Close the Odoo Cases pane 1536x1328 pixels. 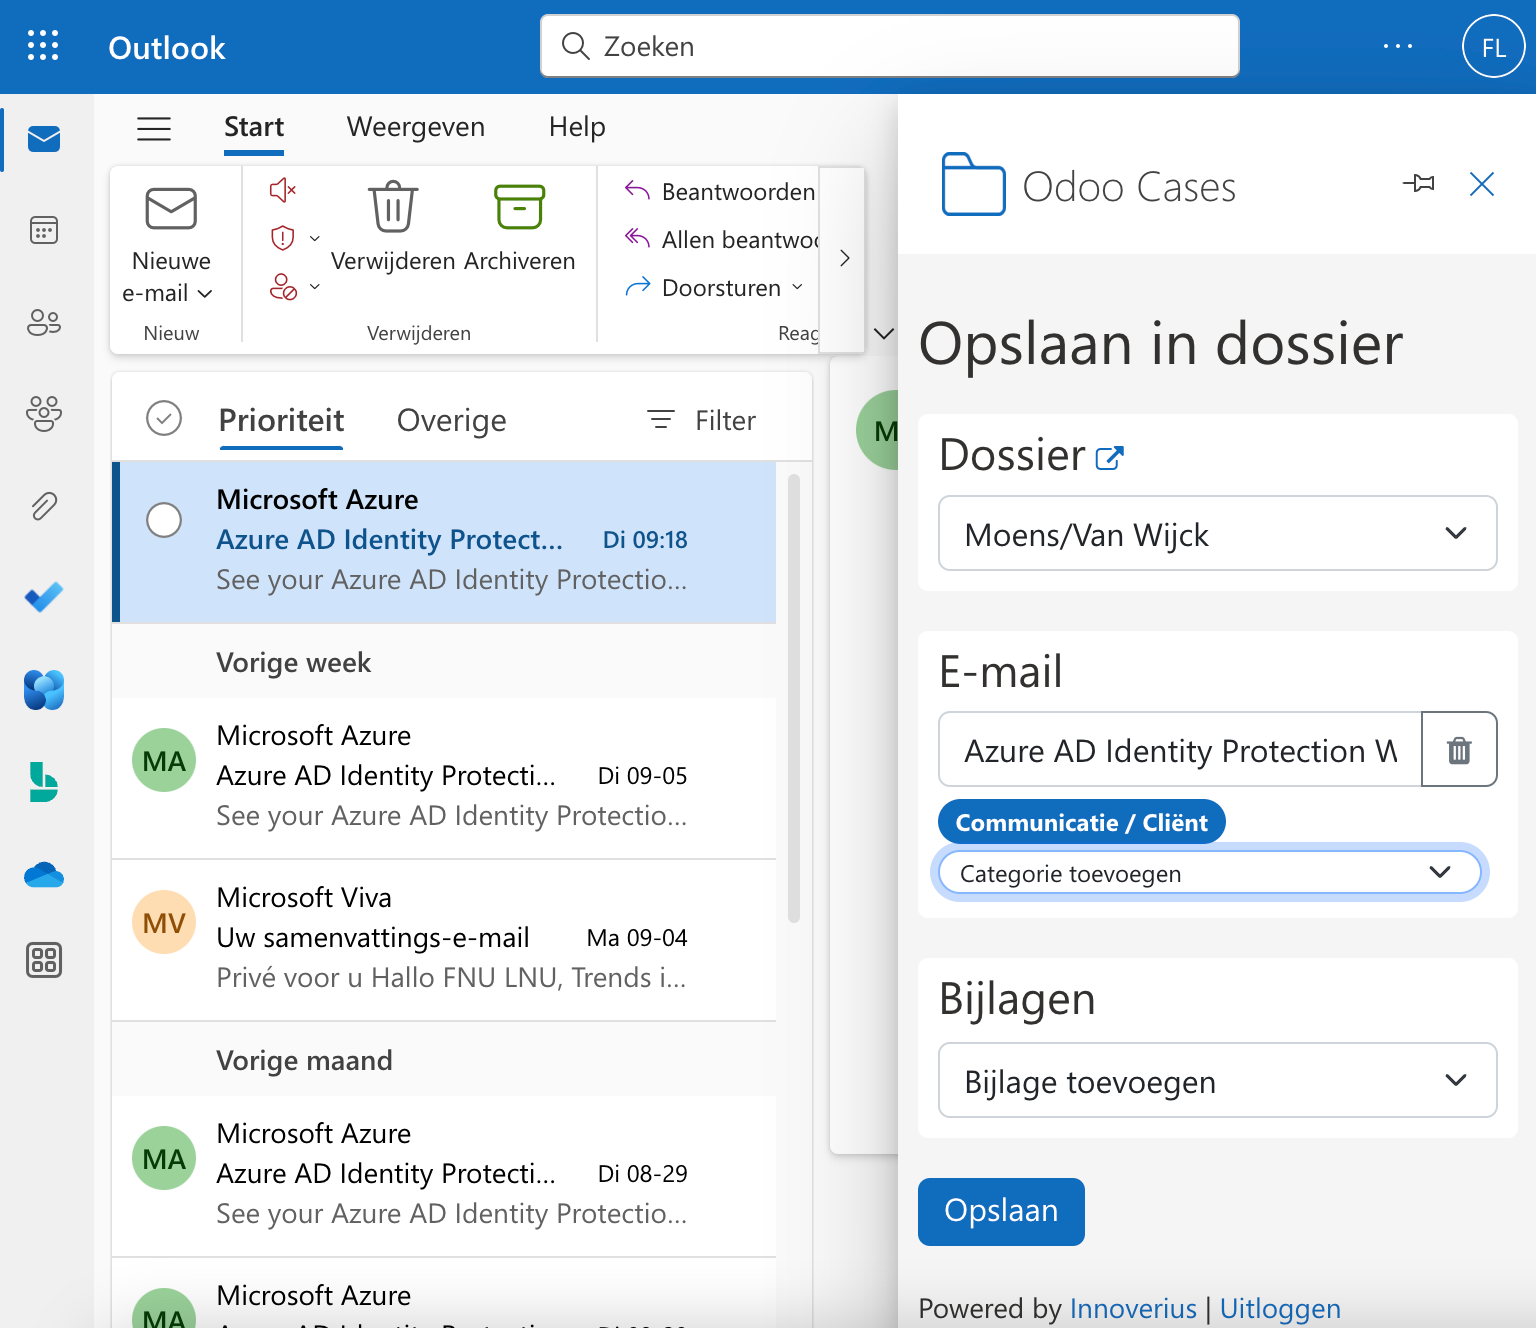pos(1482,184)
